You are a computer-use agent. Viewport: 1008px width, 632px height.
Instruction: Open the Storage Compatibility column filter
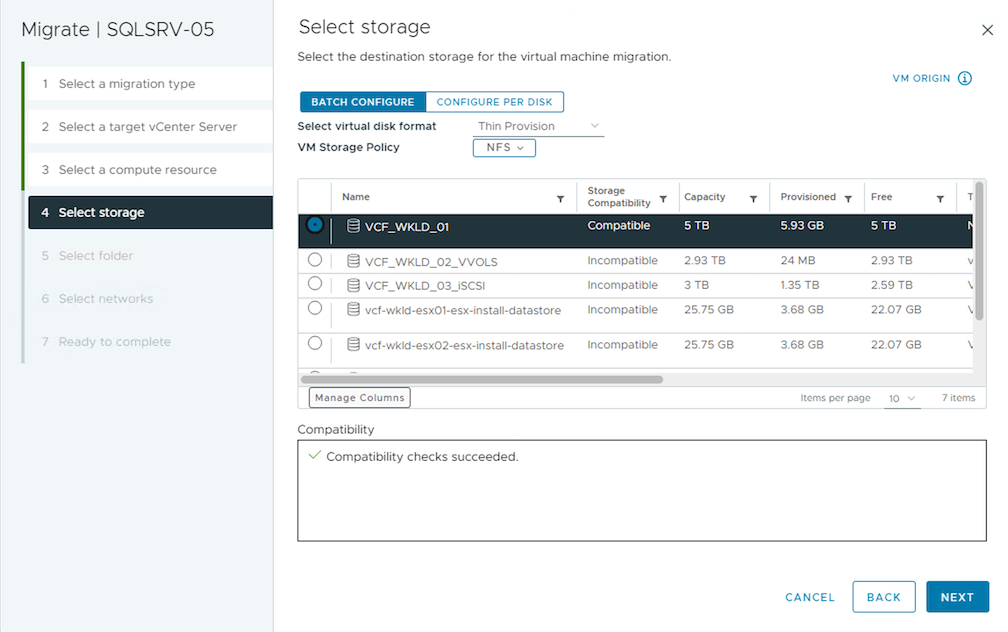pyautogui.click(x=664, y=199)
